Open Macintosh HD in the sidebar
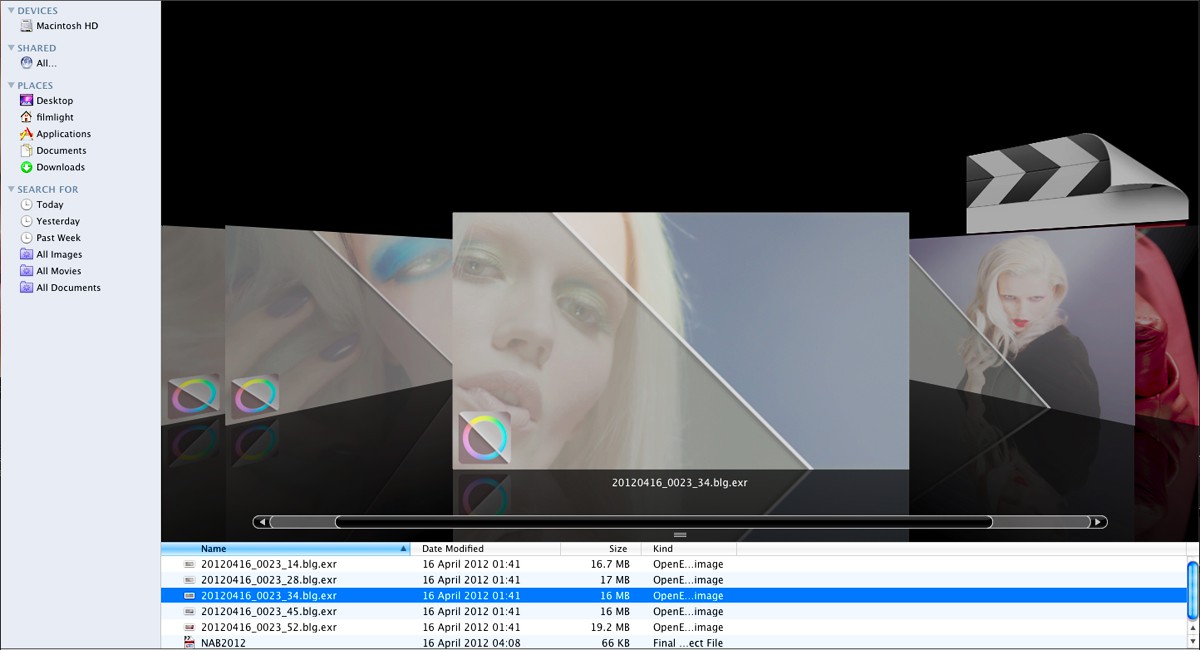 tap(66, 26)
